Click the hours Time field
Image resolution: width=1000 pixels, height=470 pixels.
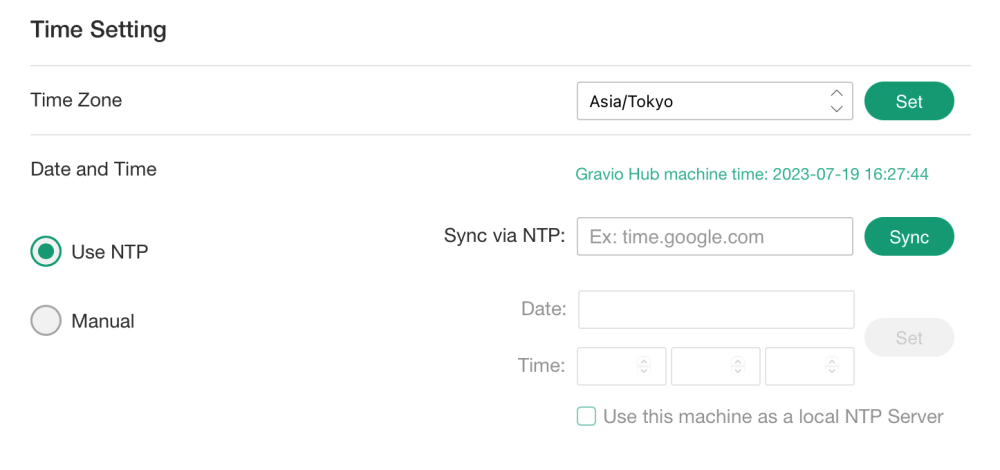610,366
